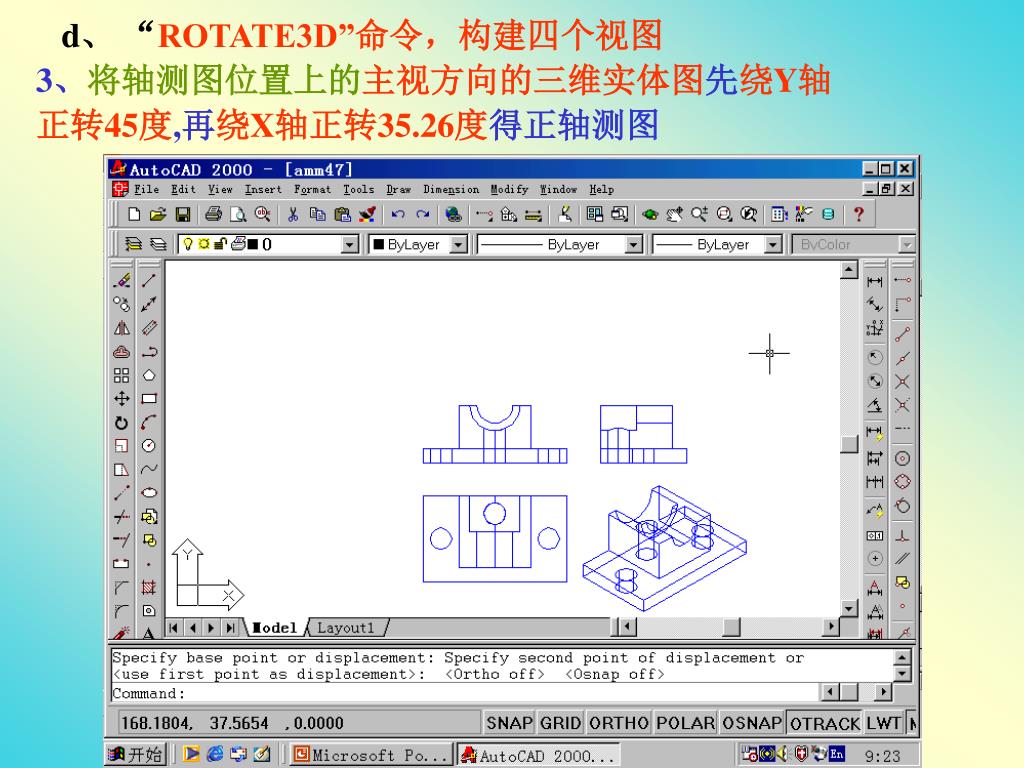This screenshot has width=1024, height=768.
Task: Open the Draw menu
Action: pos(398,189)
